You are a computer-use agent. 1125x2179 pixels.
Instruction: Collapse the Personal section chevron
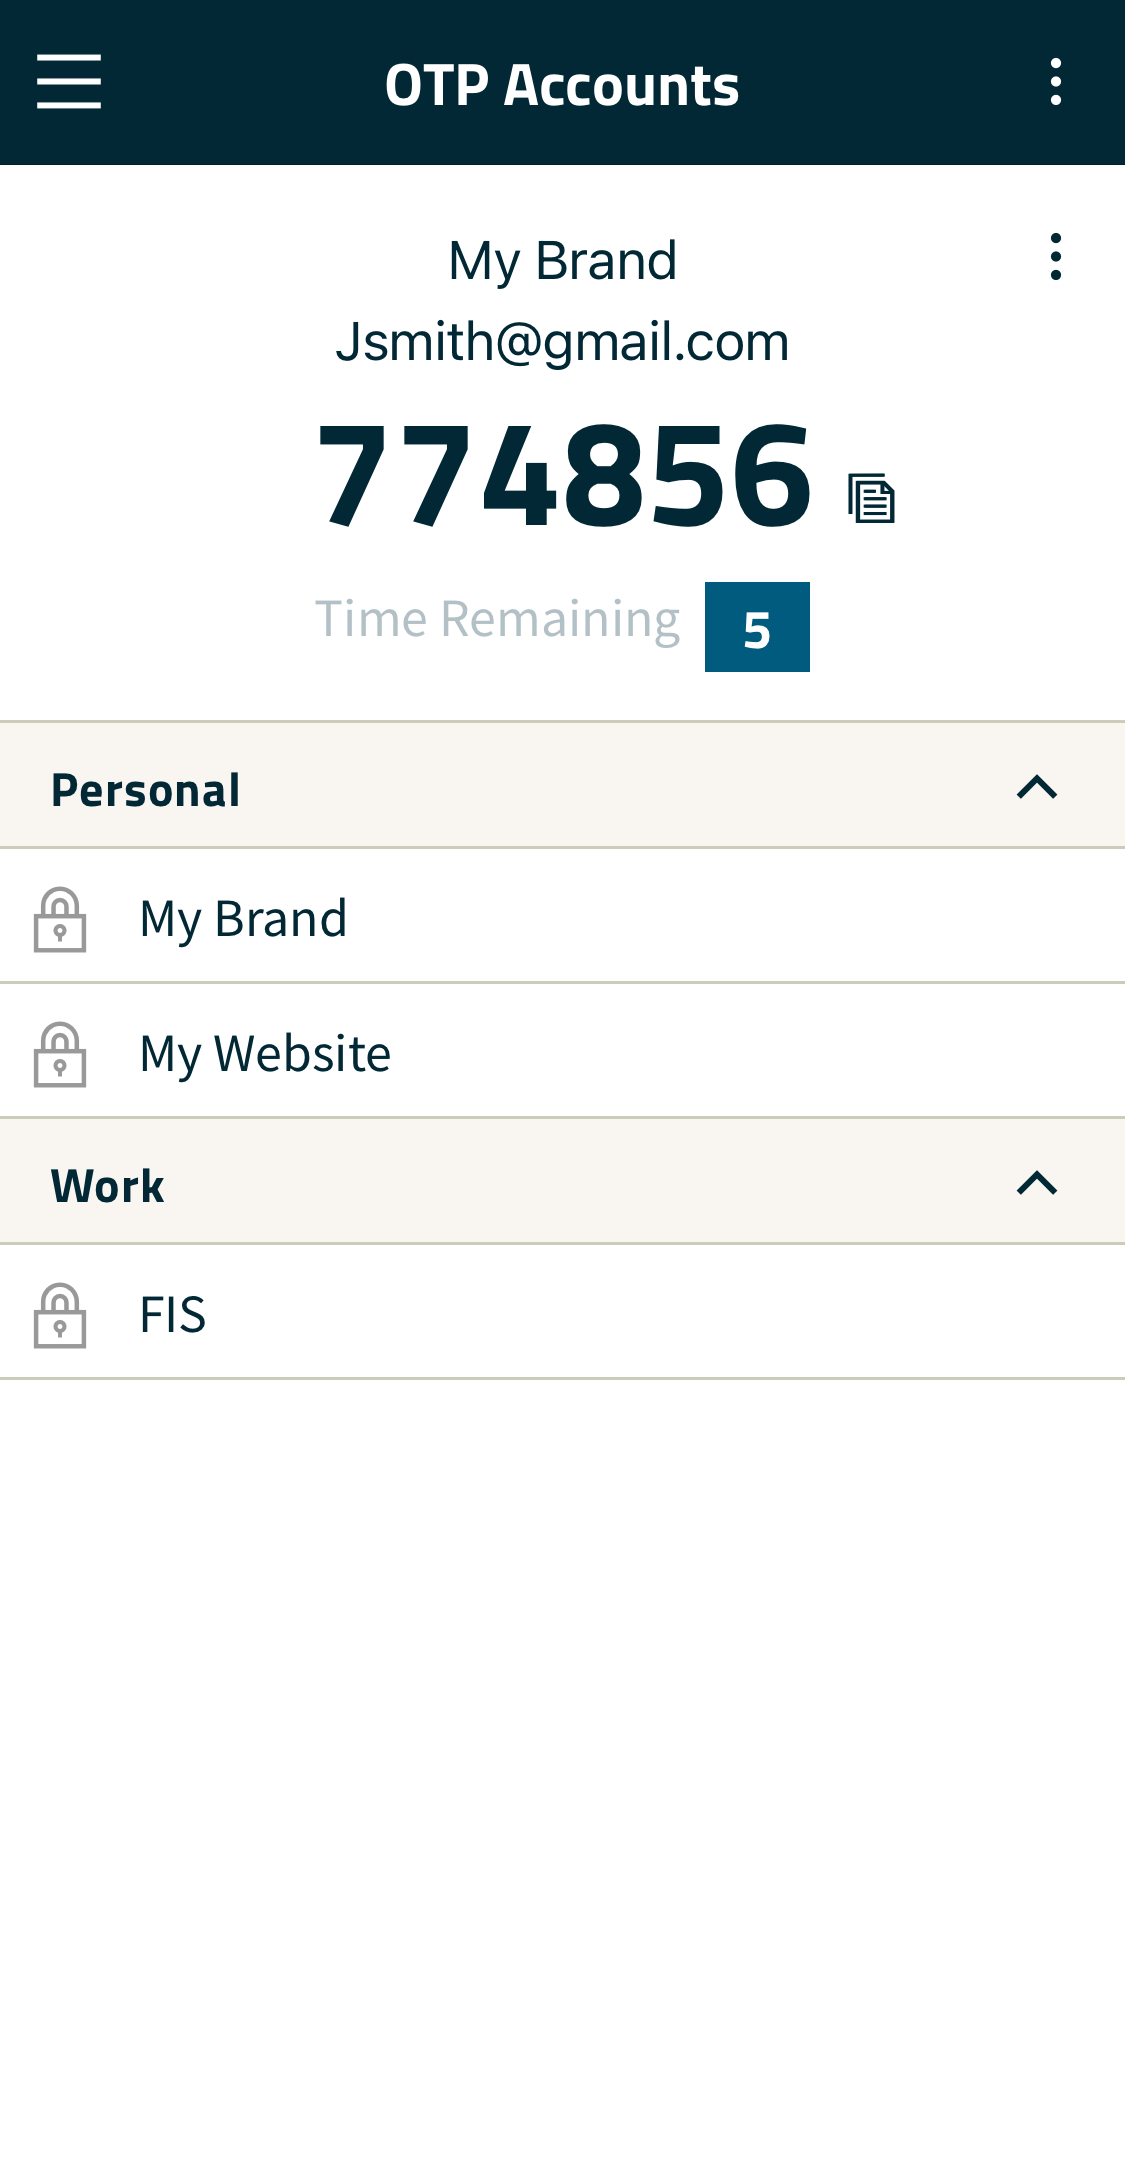pos(1037,788)
